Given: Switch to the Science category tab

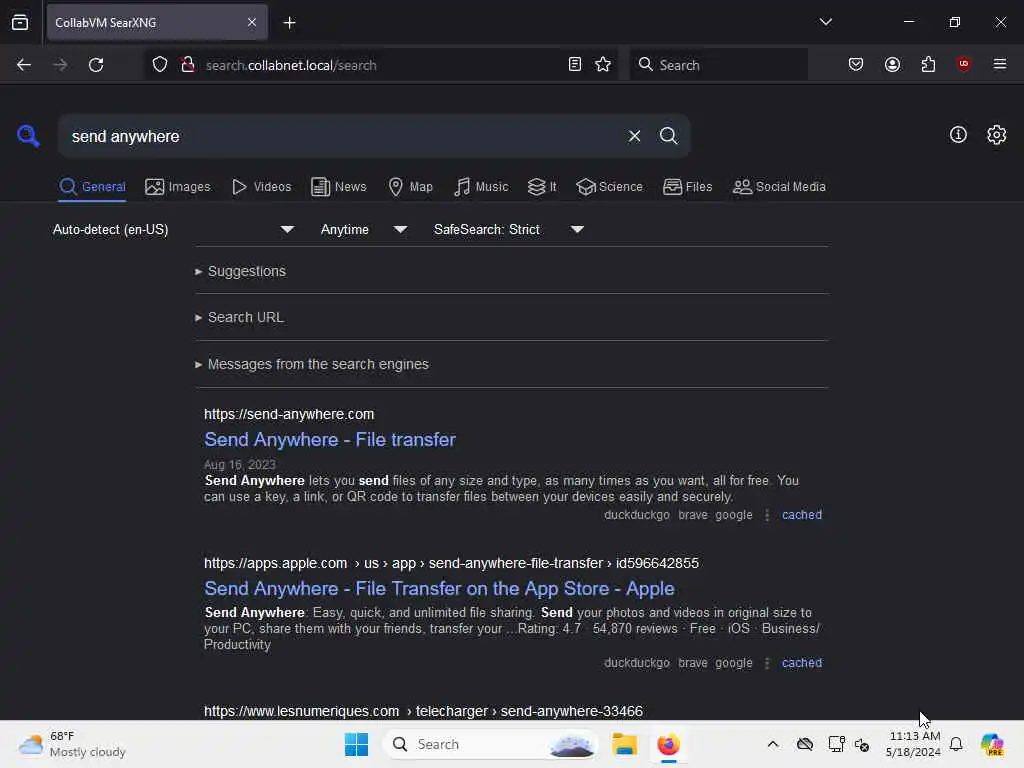Looking at the screenshot, I should [609, 187].
